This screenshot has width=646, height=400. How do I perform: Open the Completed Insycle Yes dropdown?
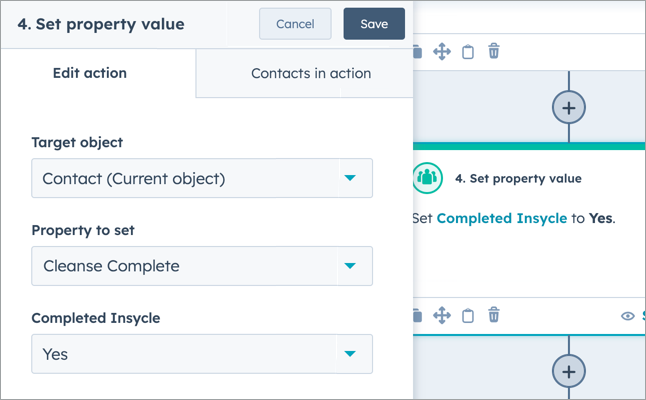click(x=202, y=354)
